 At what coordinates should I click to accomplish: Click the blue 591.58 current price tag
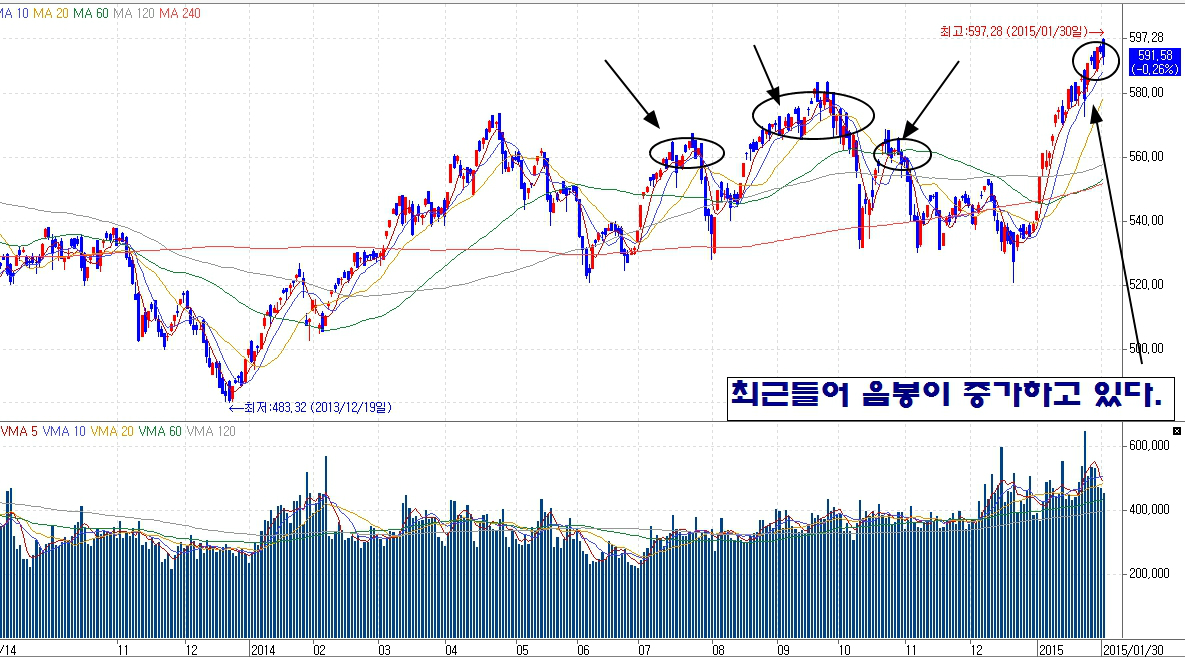pyautogui.click(x=1151, y=62)
